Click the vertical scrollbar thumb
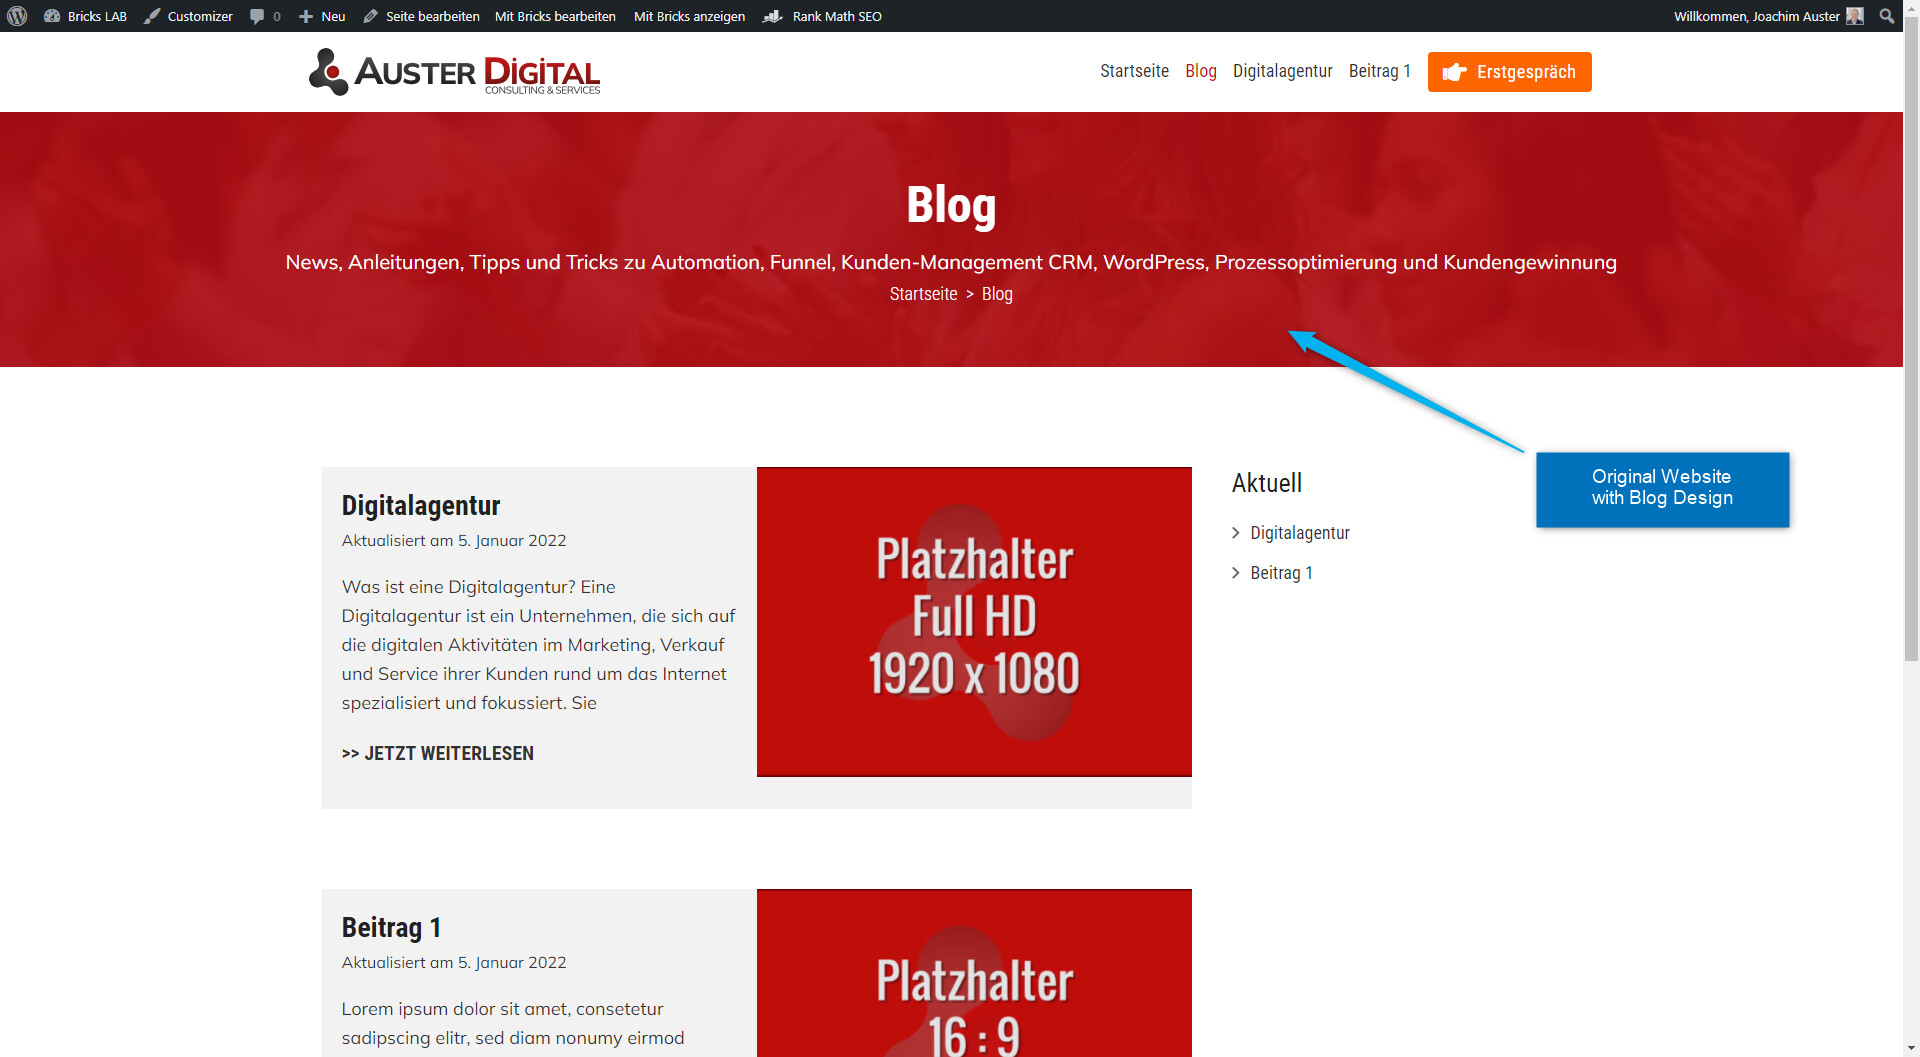Viewport: 1920px width, 1057px height. point(1911,340)
